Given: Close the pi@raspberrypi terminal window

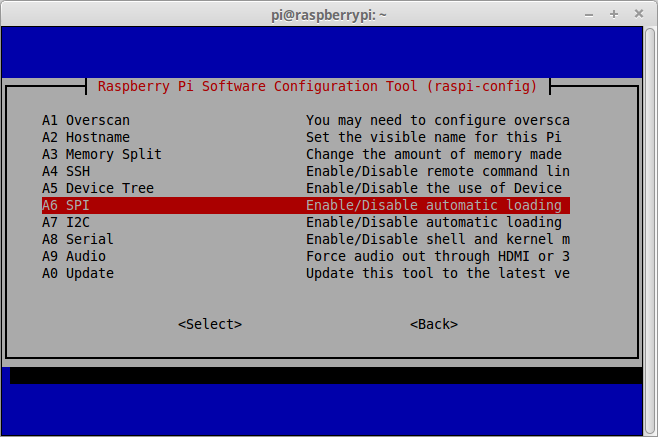Looking at the screenshot, I should coord(639,14).
